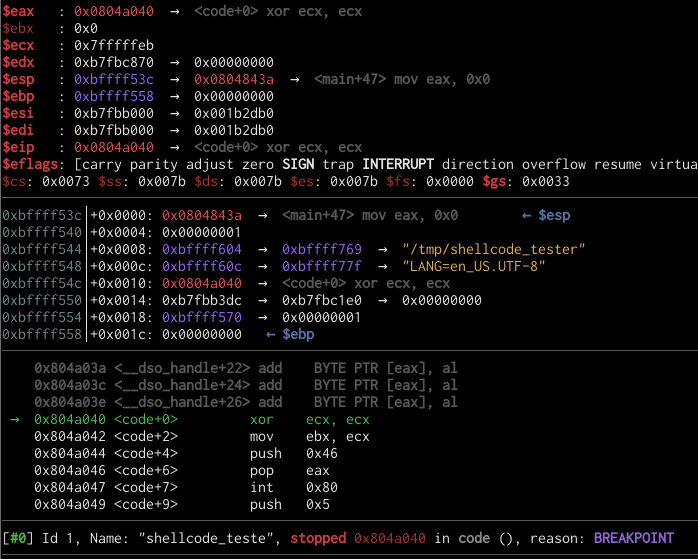Image resolution: width=698 pixels, height=559 pixels.
Task: Click the BREAKPOINT reason text
Action: pos(633,538)
